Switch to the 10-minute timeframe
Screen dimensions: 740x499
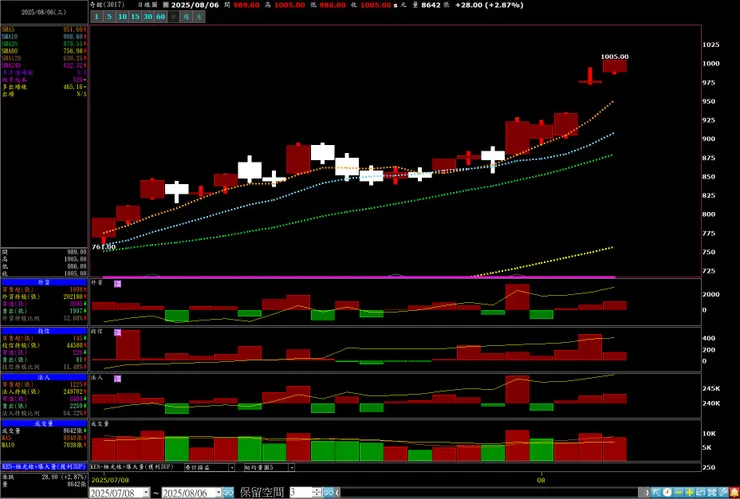pyautogui.click(x=122, y=17)
